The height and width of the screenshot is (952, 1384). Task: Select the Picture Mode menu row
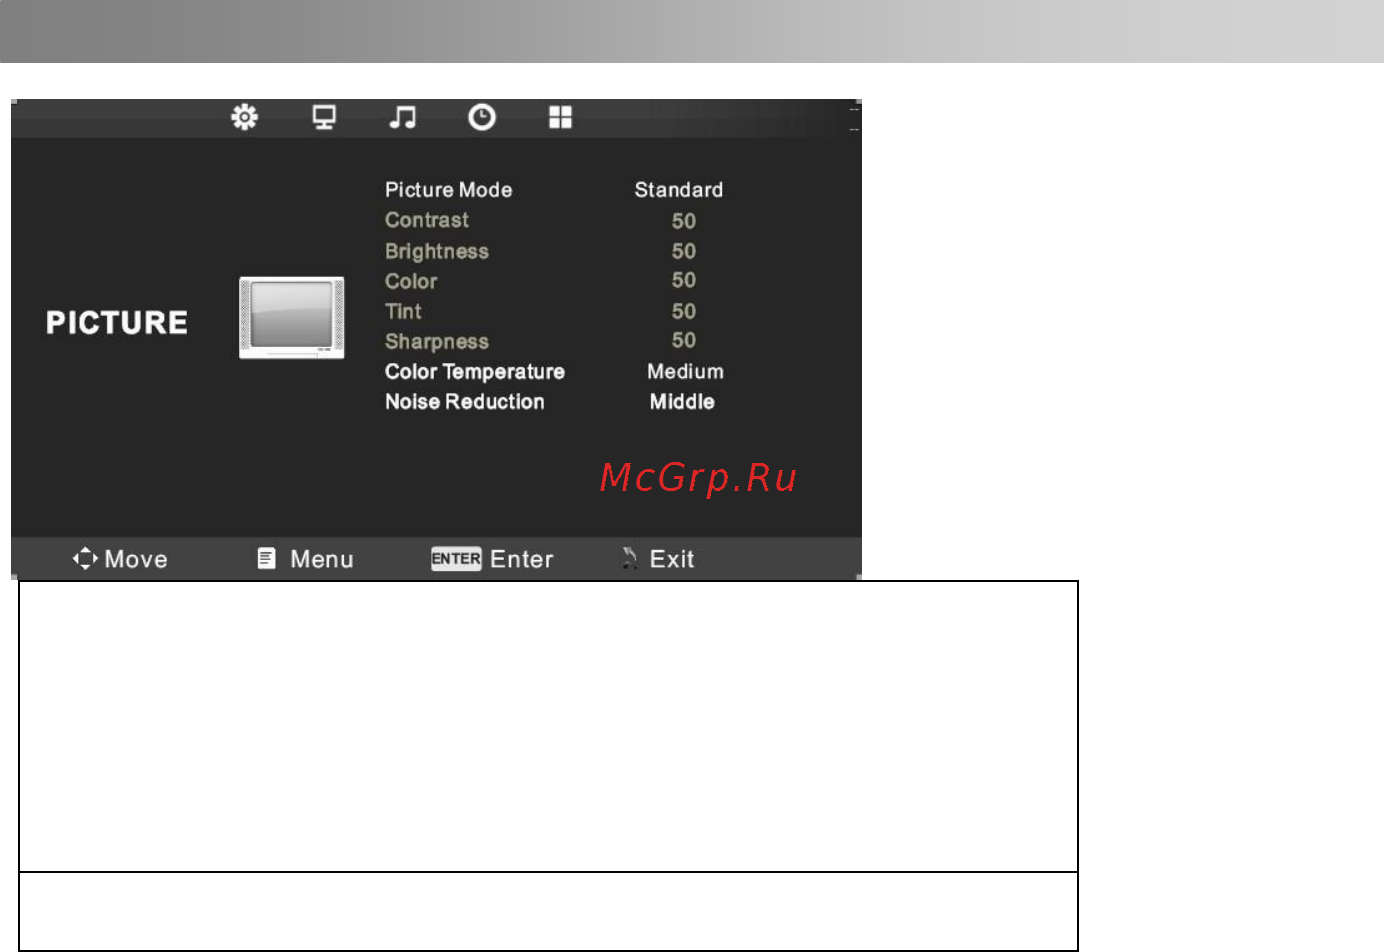[x=554, y=190]
